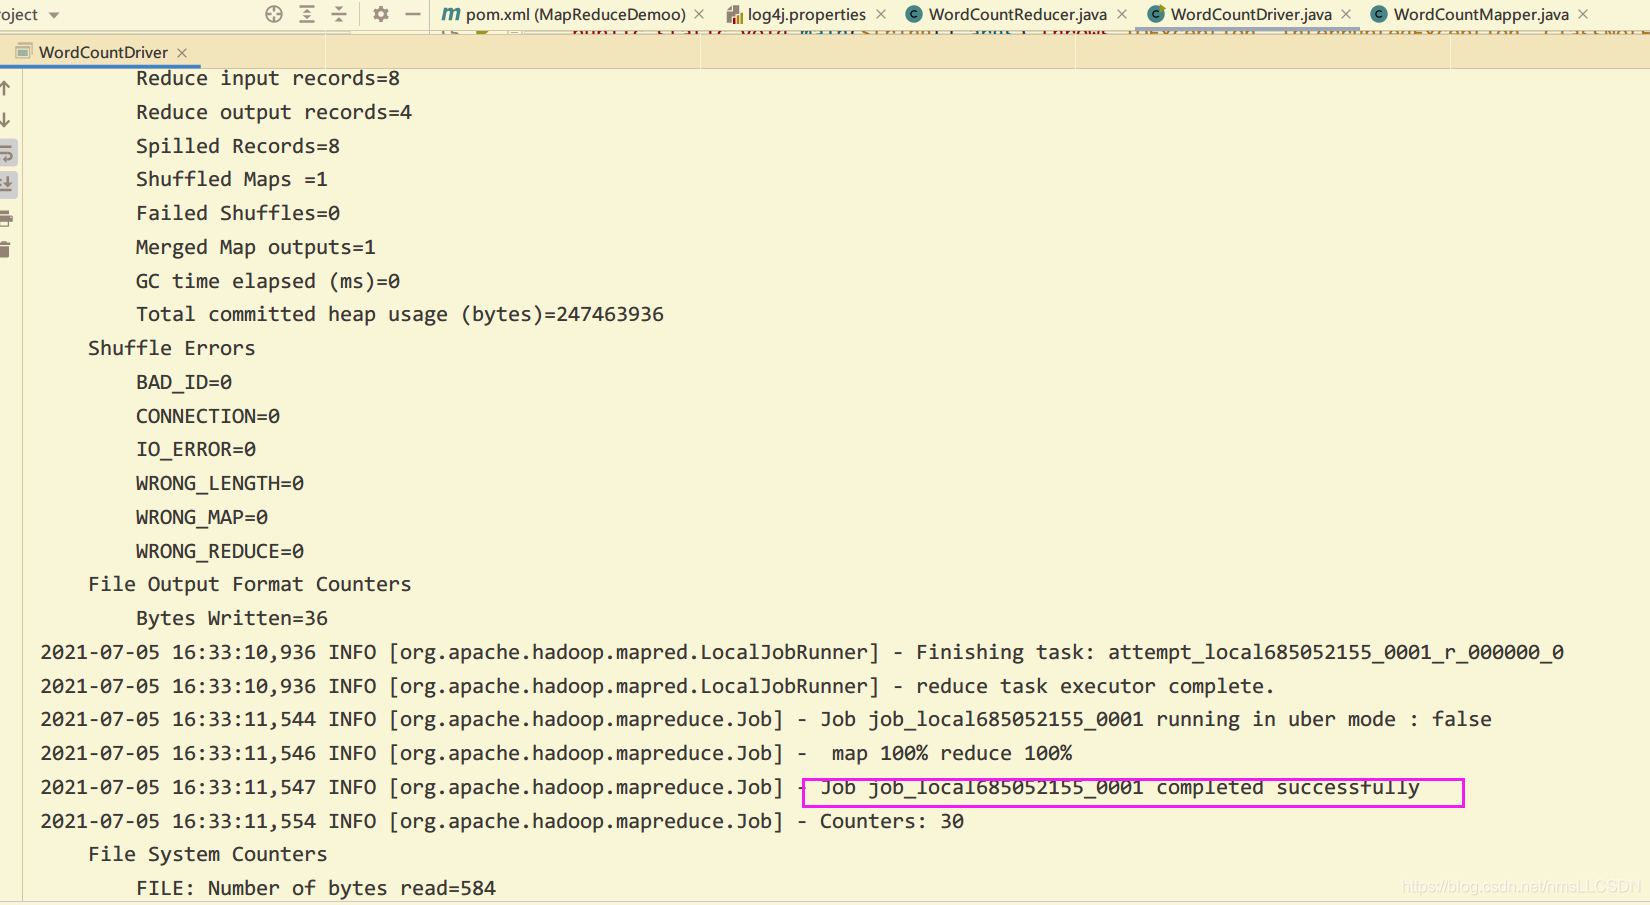
Task: Click the class icon on WordCountDriver.java tab
Action: [1156, 14]
